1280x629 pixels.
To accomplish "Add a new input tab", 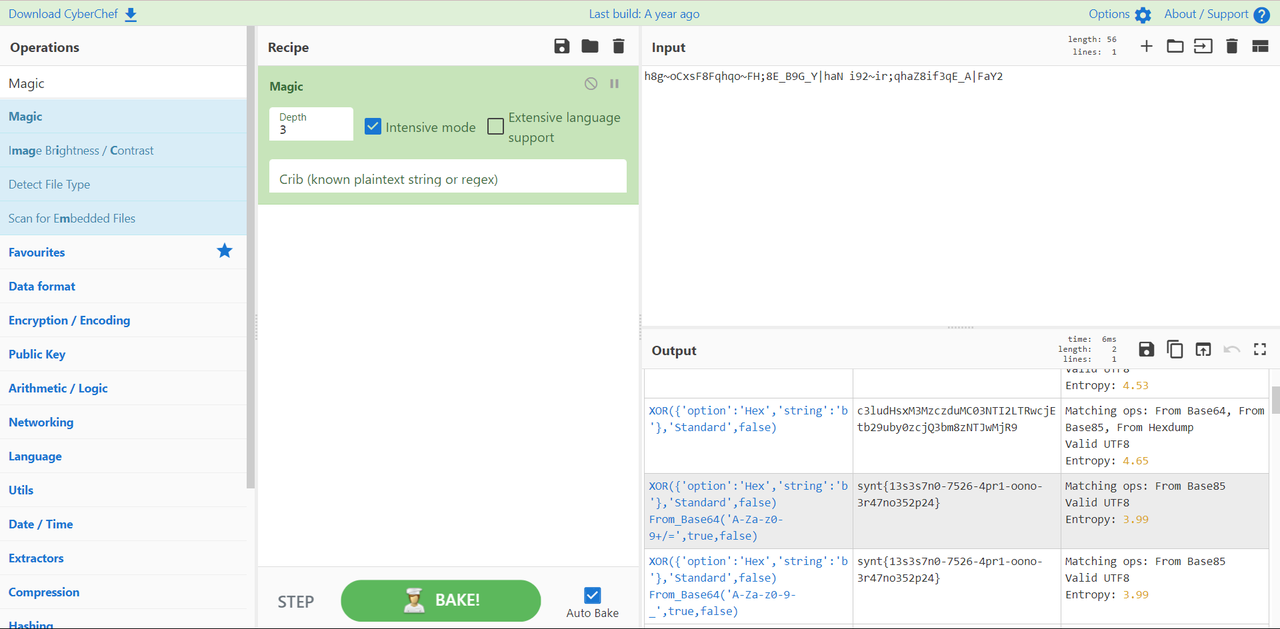I will pyautogui.click(x=1146, y=47).
